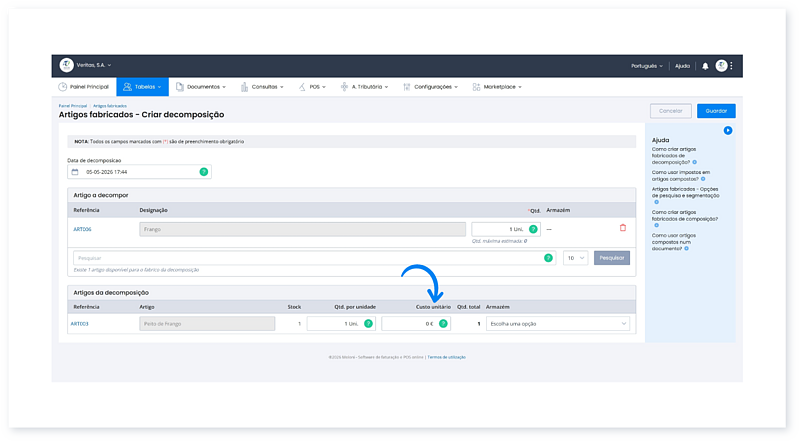Open the calendar icon in date field
This screenshot has height=442, width=800.
point(75,172)
